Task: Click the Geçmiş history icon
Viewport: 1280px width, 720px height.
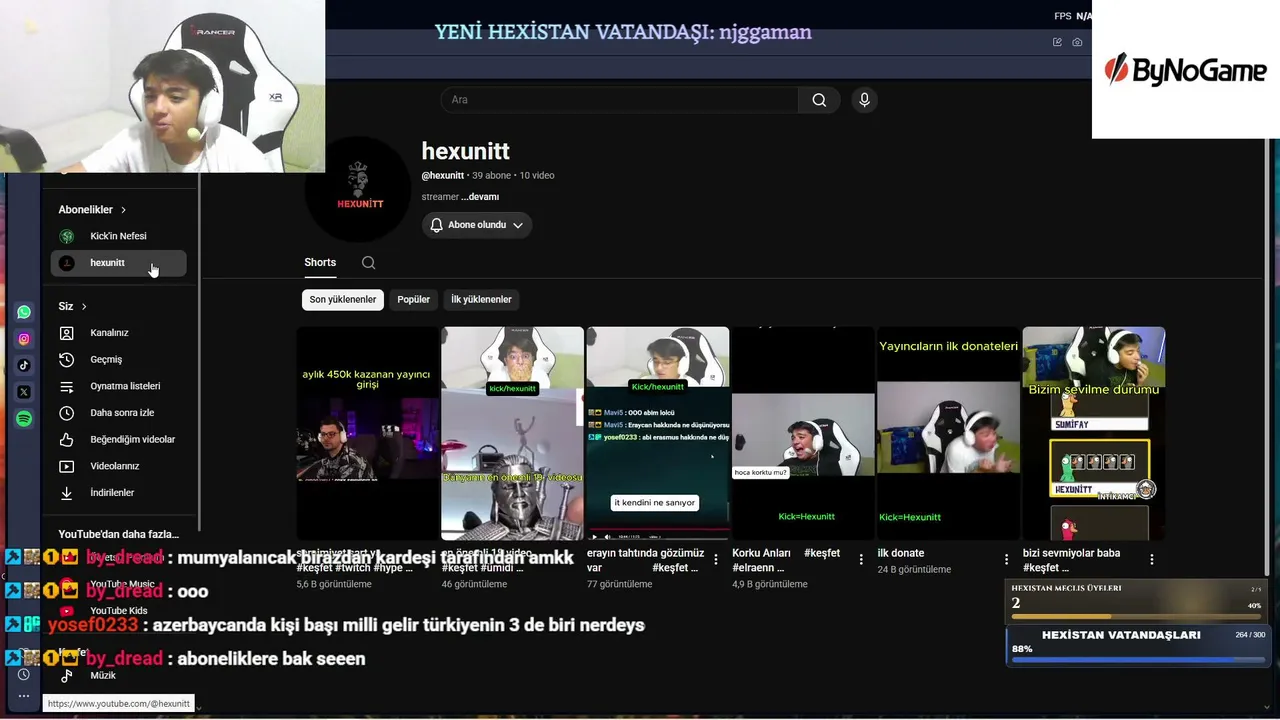Action: click(67, 360)
